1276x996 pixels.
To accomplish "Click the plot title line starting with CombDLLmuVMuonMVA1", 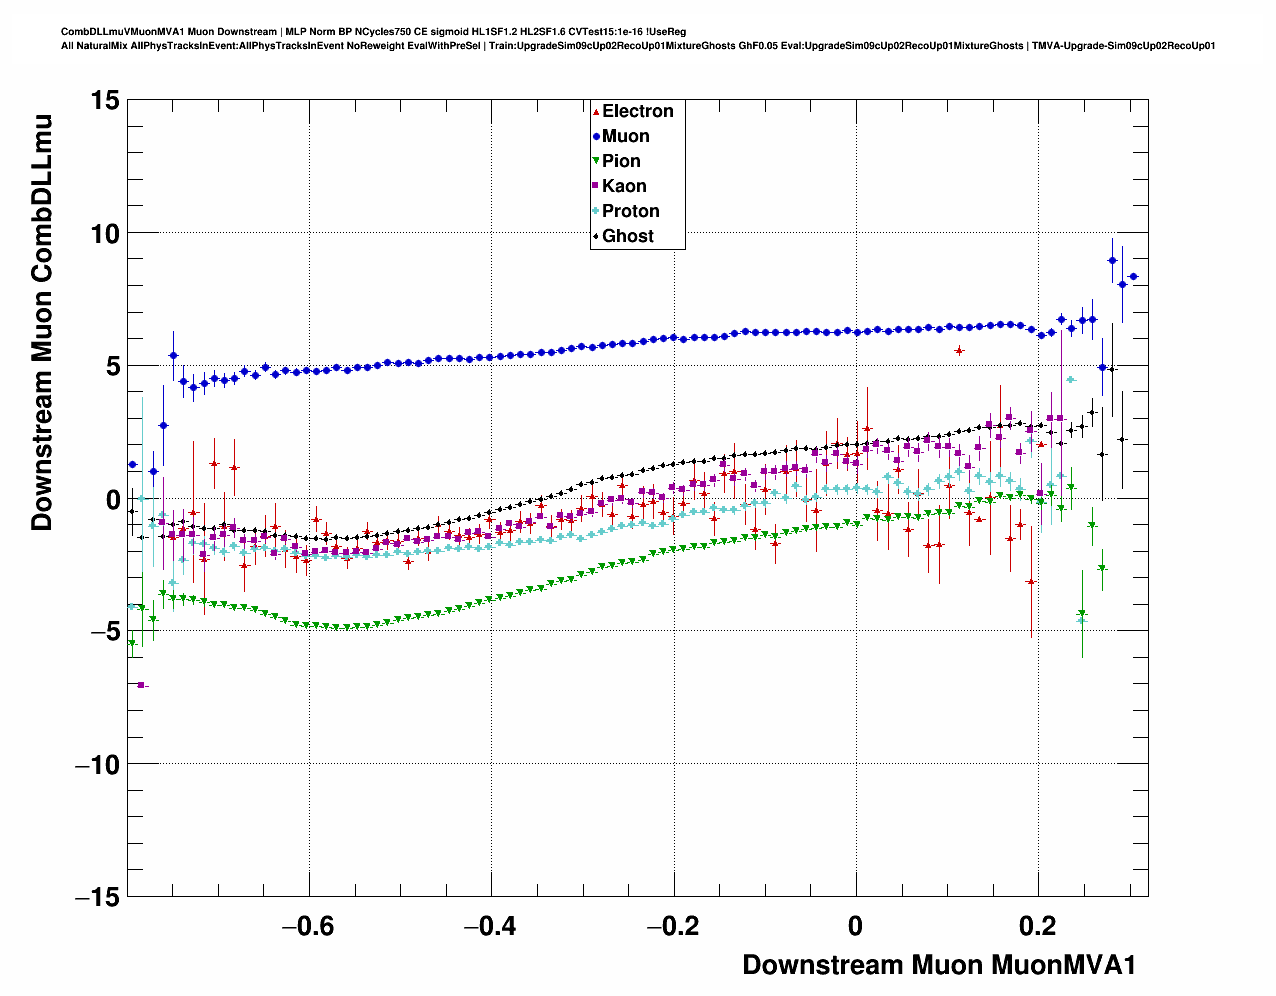I will [373, 32].
